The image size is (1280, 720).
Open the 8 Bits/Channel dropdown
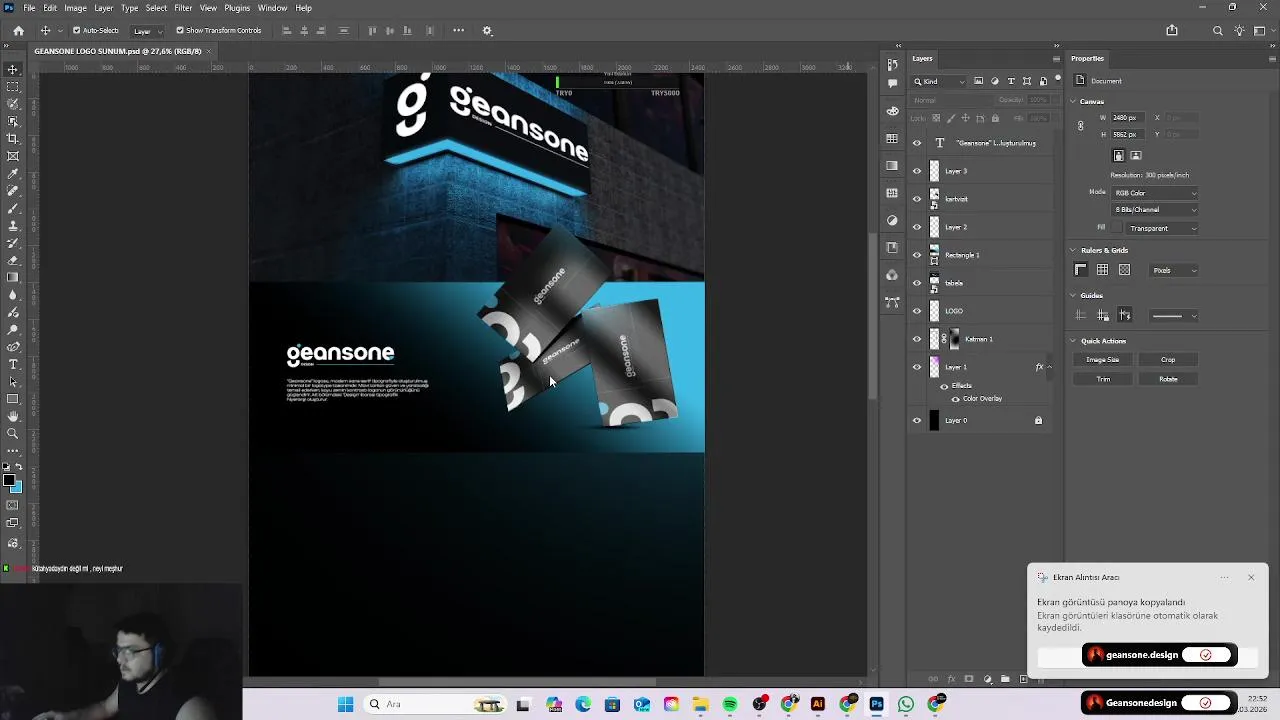[x=1154, y=210]
